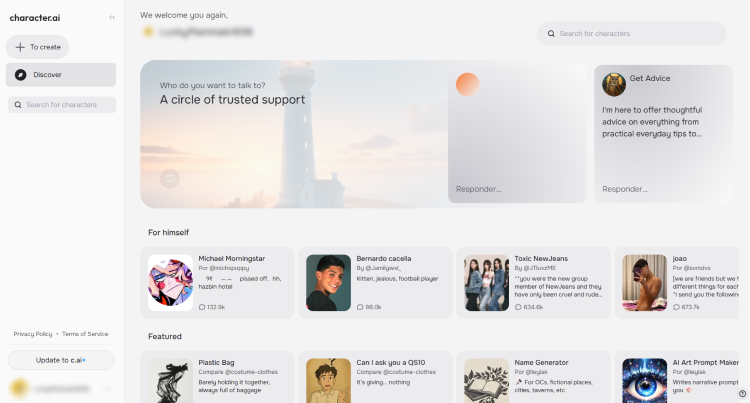750x403 pixels.
Task: Click the sidebar search magnifier icon
Action: pyautogui.click(x=18, y=105)
